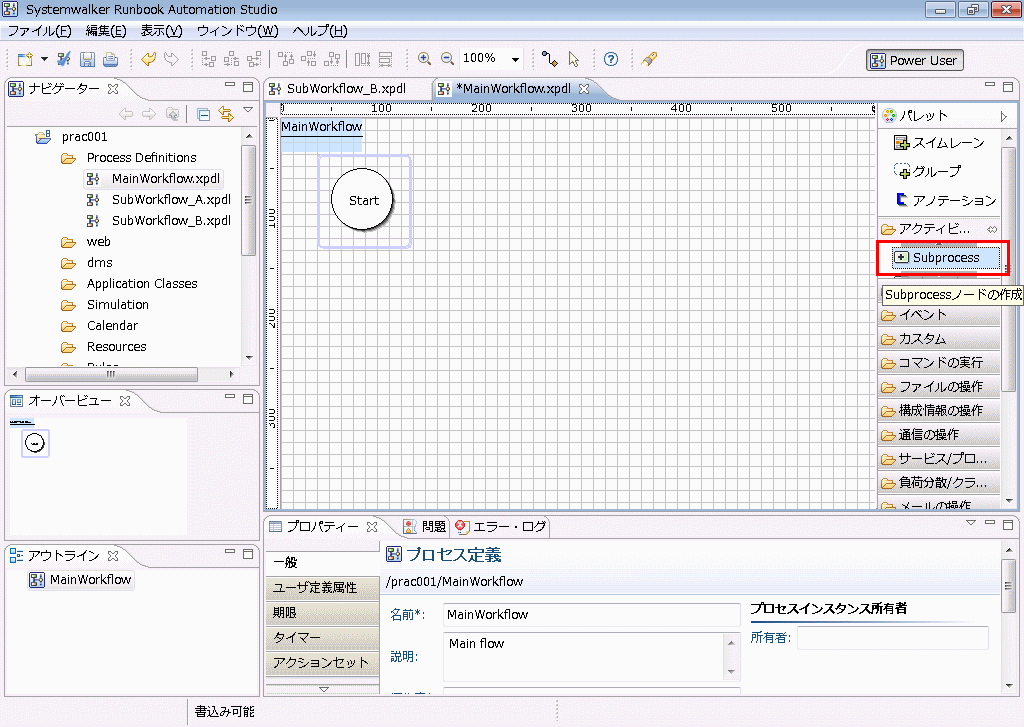Click the Print icon in toolbar
Viewport: 1024px width, 727px height.
[111, 59]
